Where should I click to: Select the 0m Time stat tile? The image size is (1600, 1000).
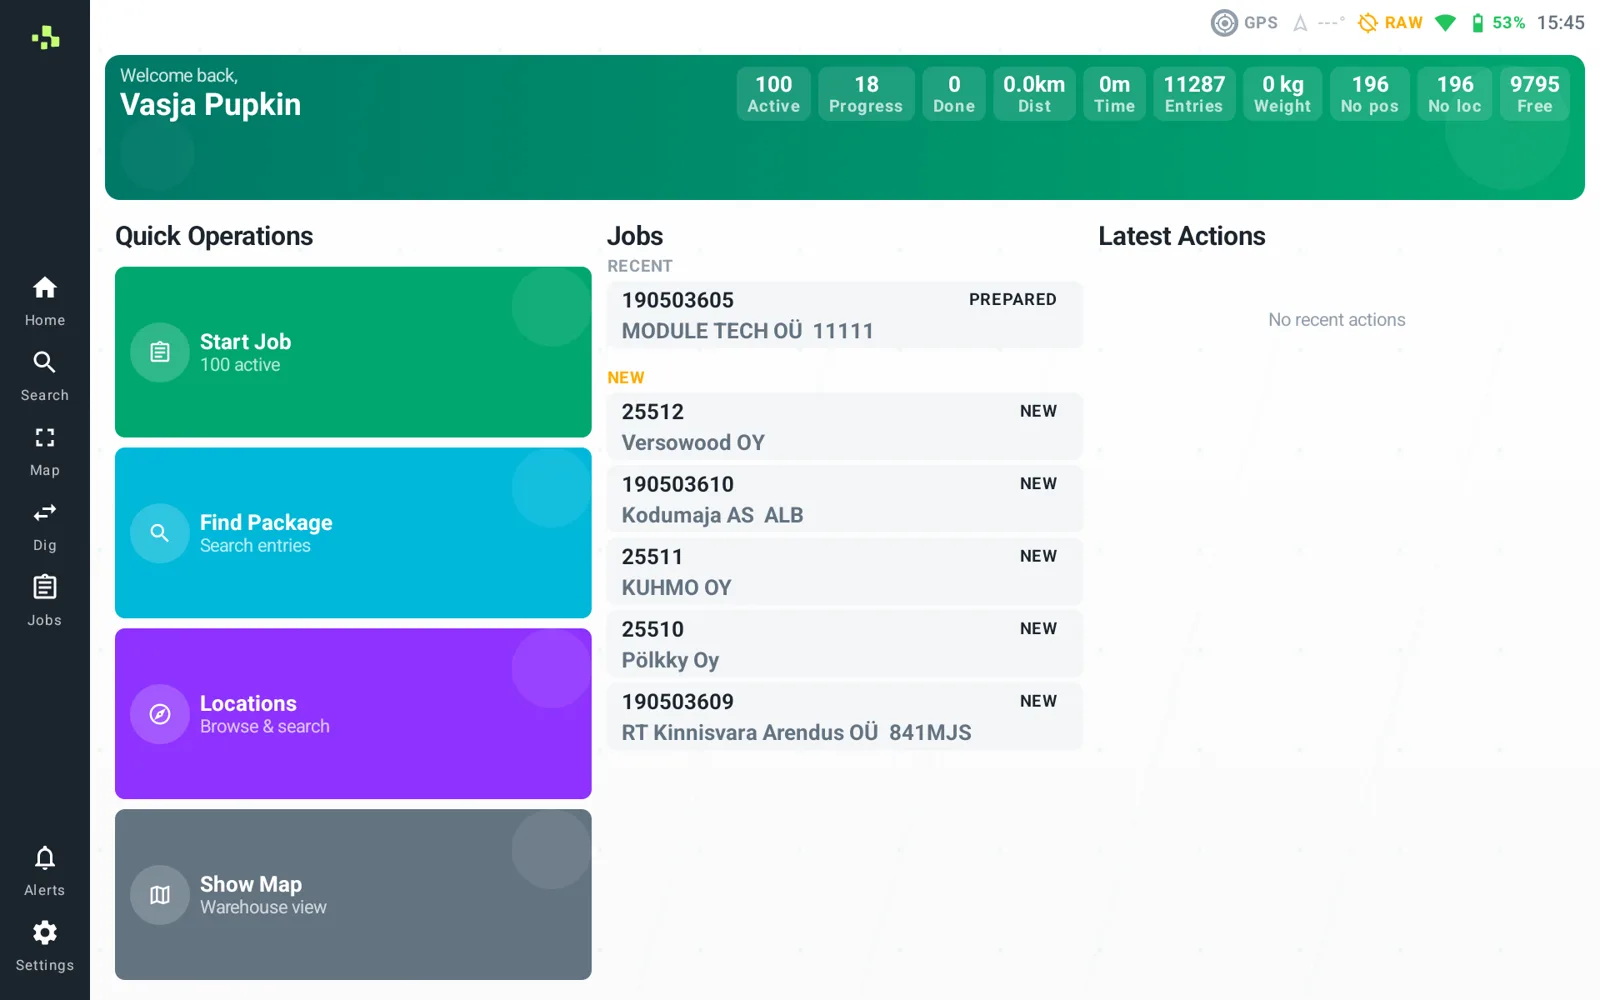(1114, 94)
